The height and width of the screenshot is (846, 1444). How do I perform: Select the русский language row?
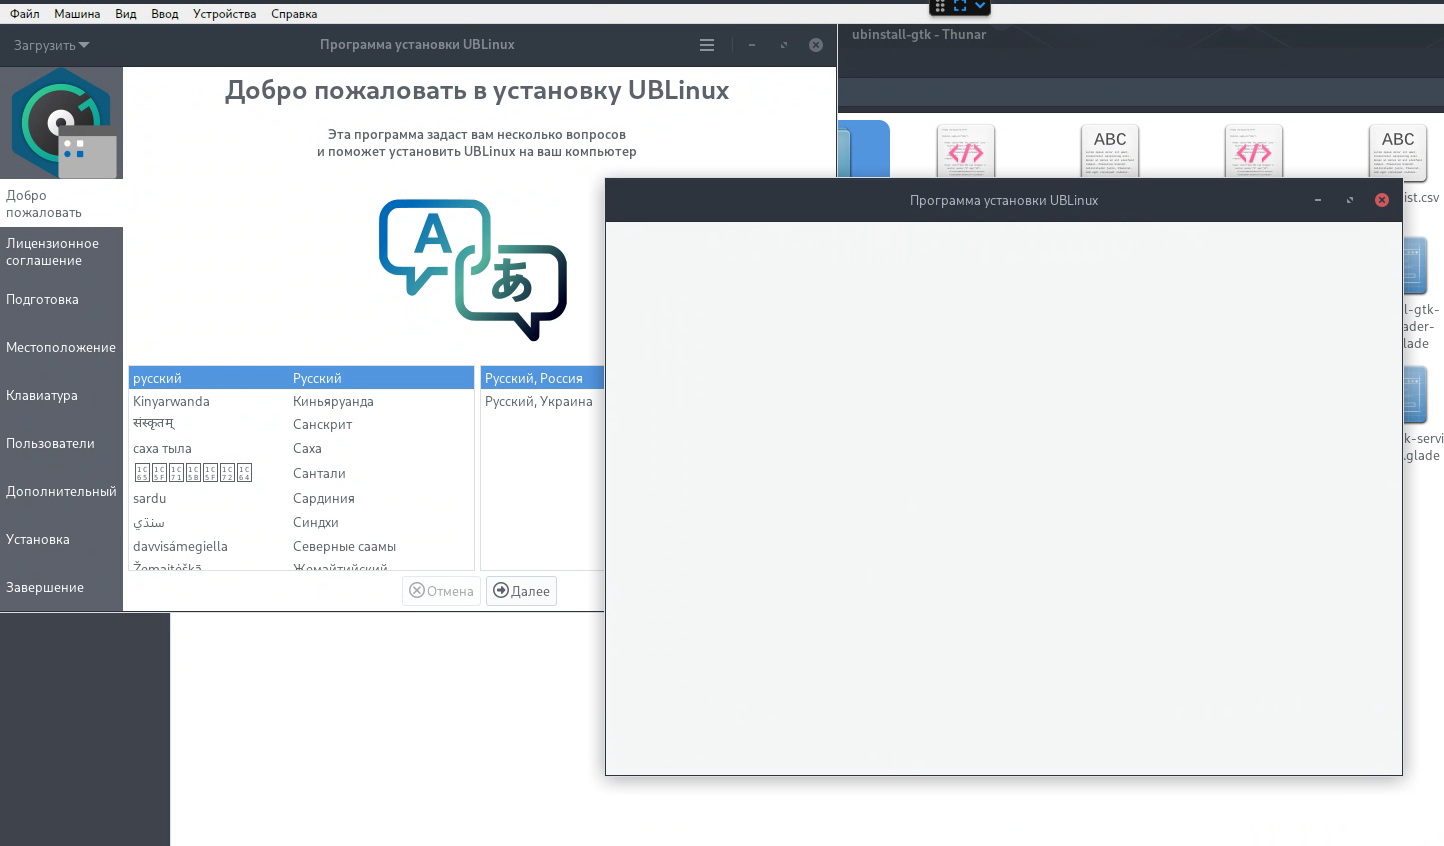[x=301, y=378]
